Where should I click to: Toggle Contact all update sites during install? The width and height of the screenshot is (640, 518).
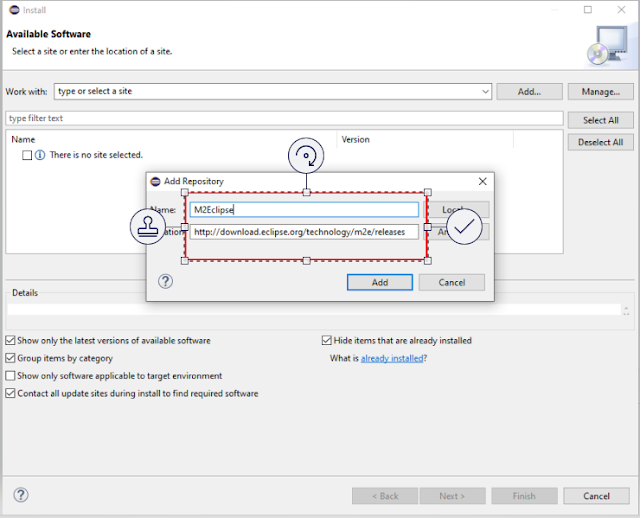(10, 393)
